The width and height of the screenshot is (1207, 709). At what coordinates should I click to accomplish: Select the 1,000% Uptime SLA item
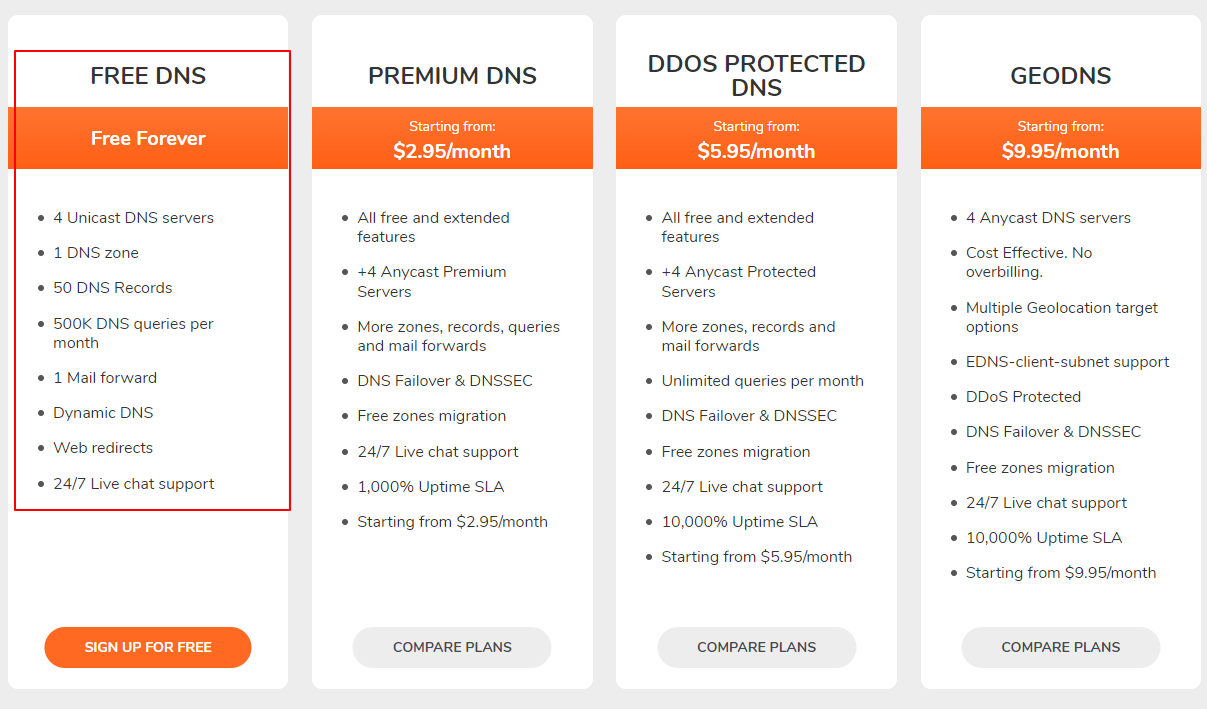click(430, 487)
